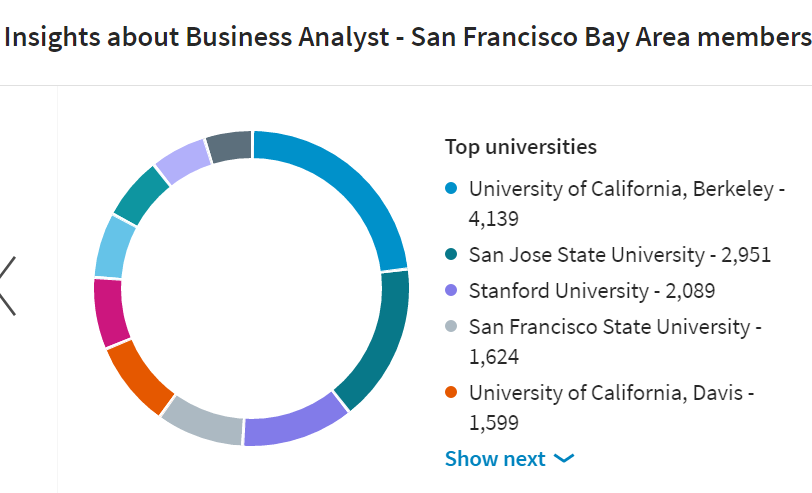Viewport: 812px width, 493px height.
Task: Click the gray San Francisco State legend dot
Action: [x=451, y=327]
